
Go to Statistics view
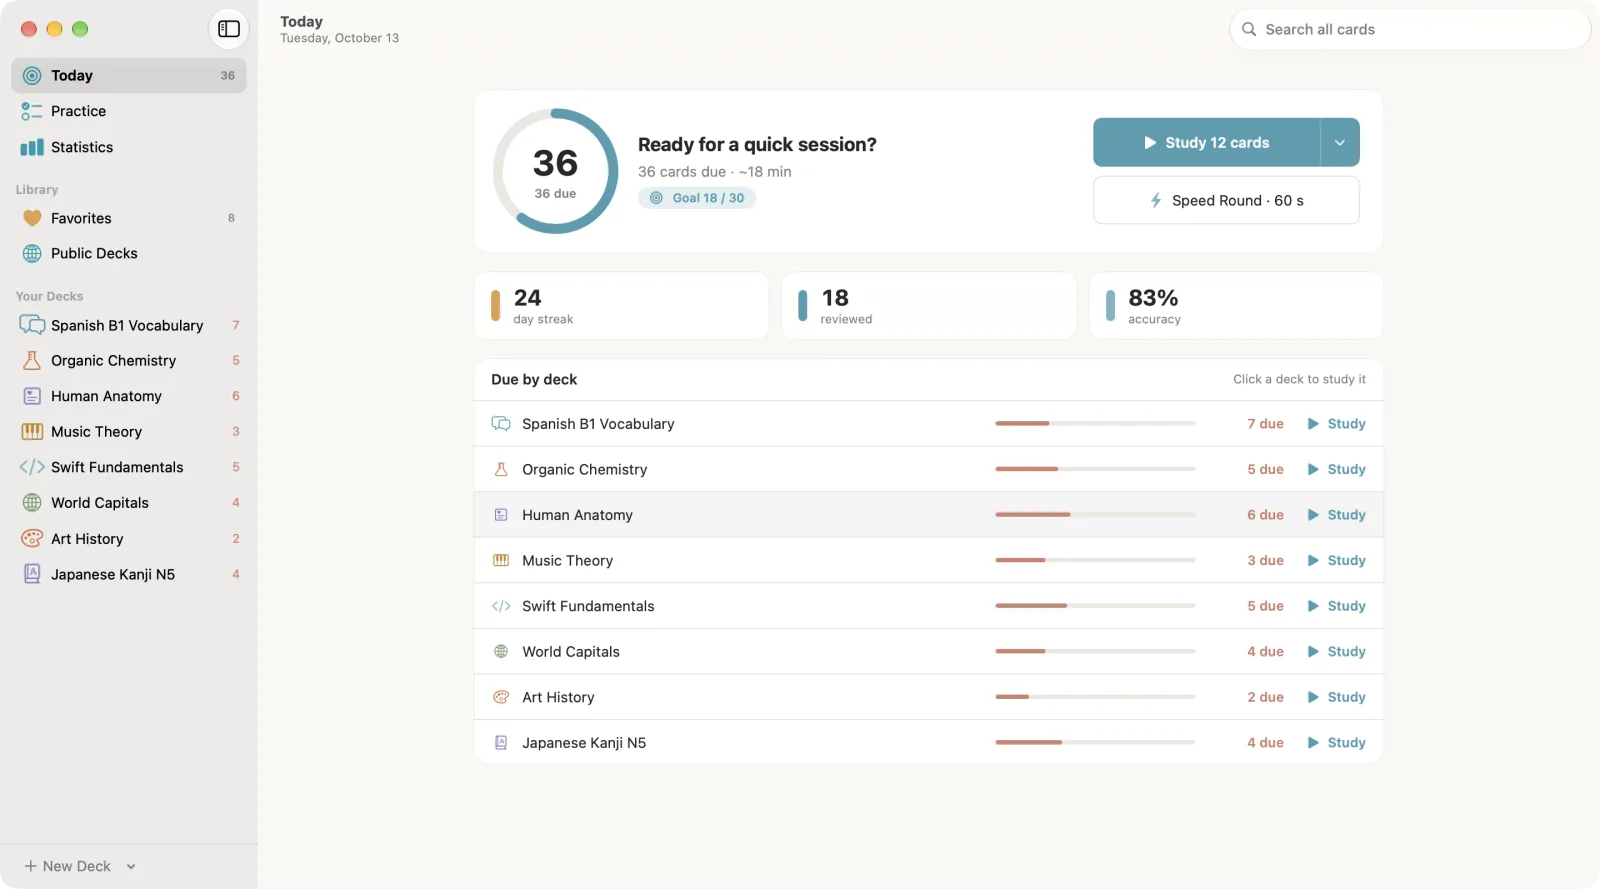pyautogui.click(x=129, y=147)
